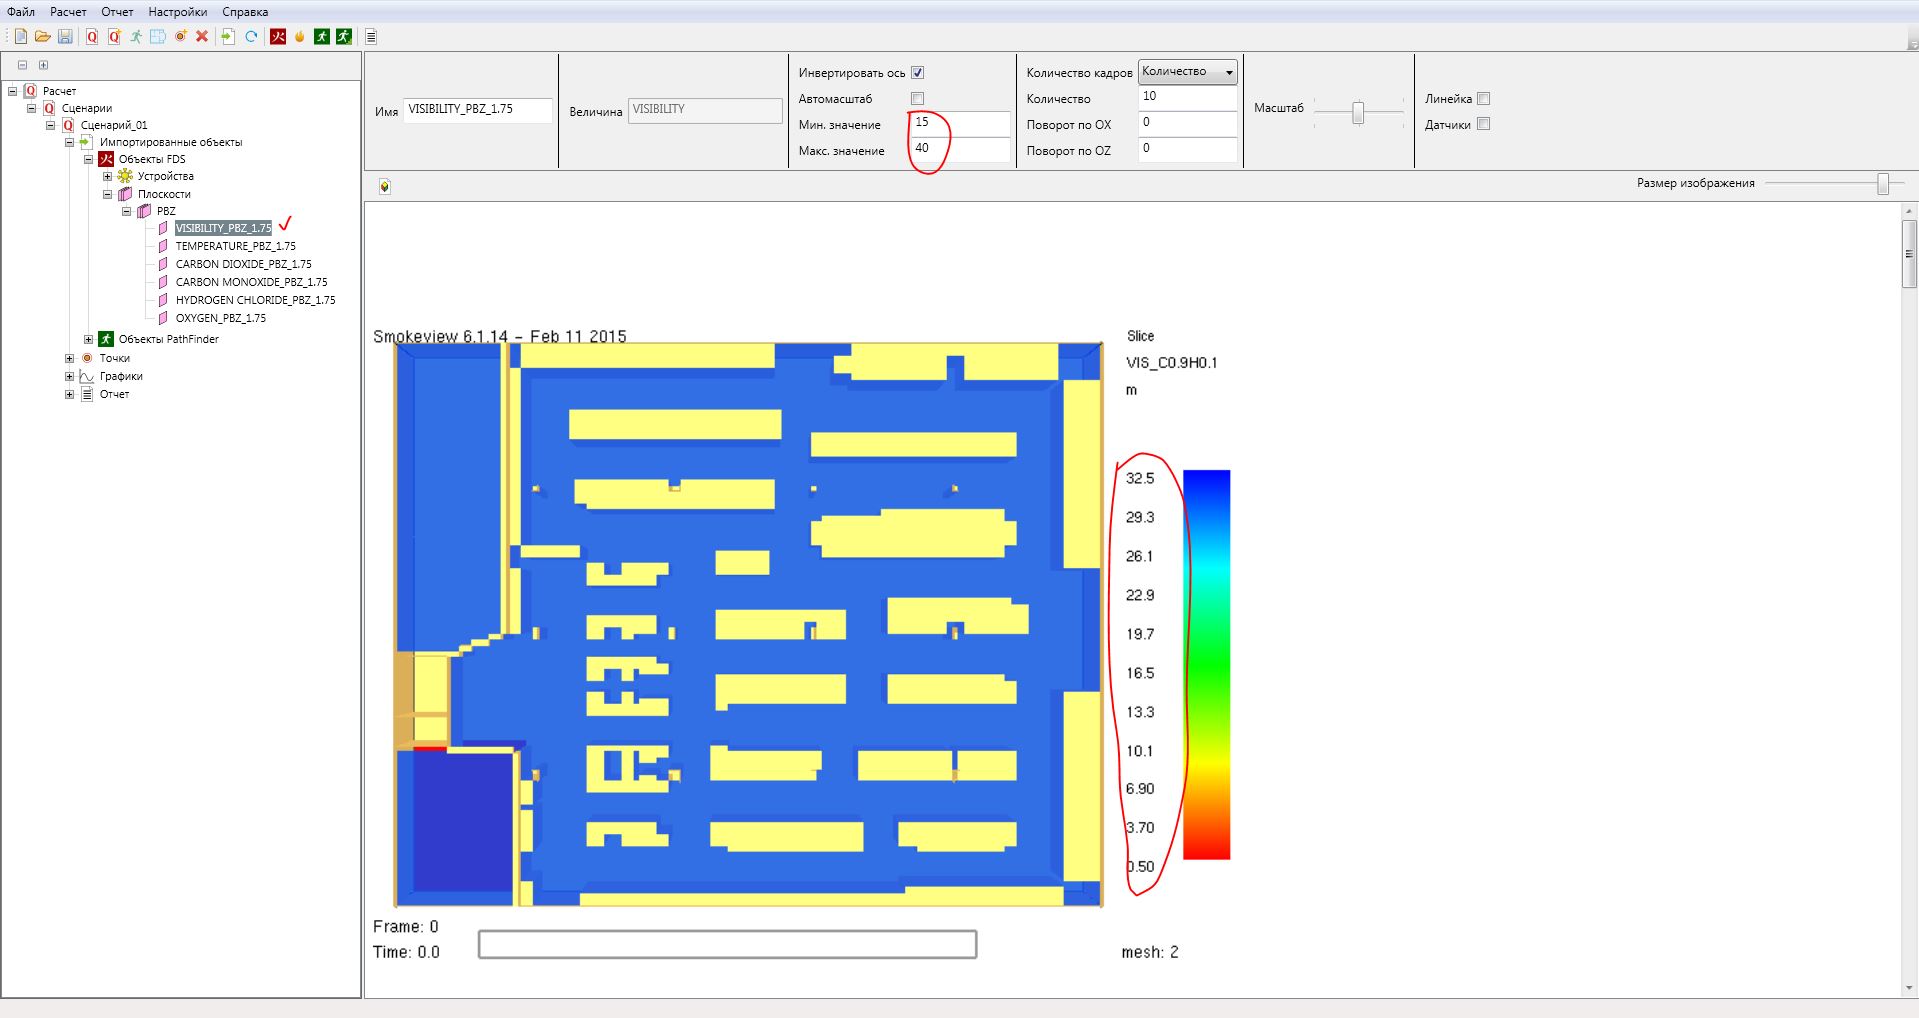Screen dimensions: 1919x1018
Task: Open the 'Расчет' menu
Action: point(68,12)
